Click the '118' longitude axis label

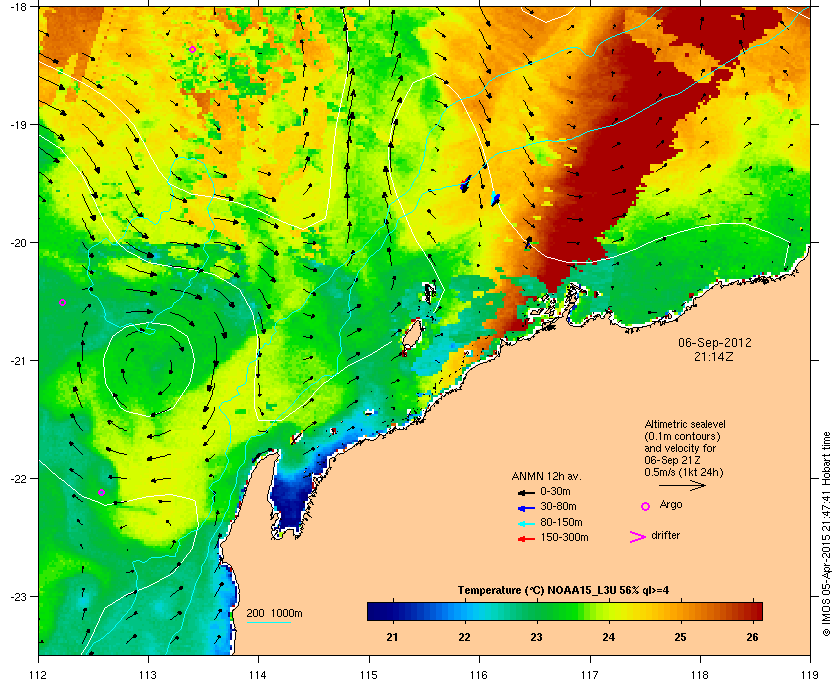700,674
